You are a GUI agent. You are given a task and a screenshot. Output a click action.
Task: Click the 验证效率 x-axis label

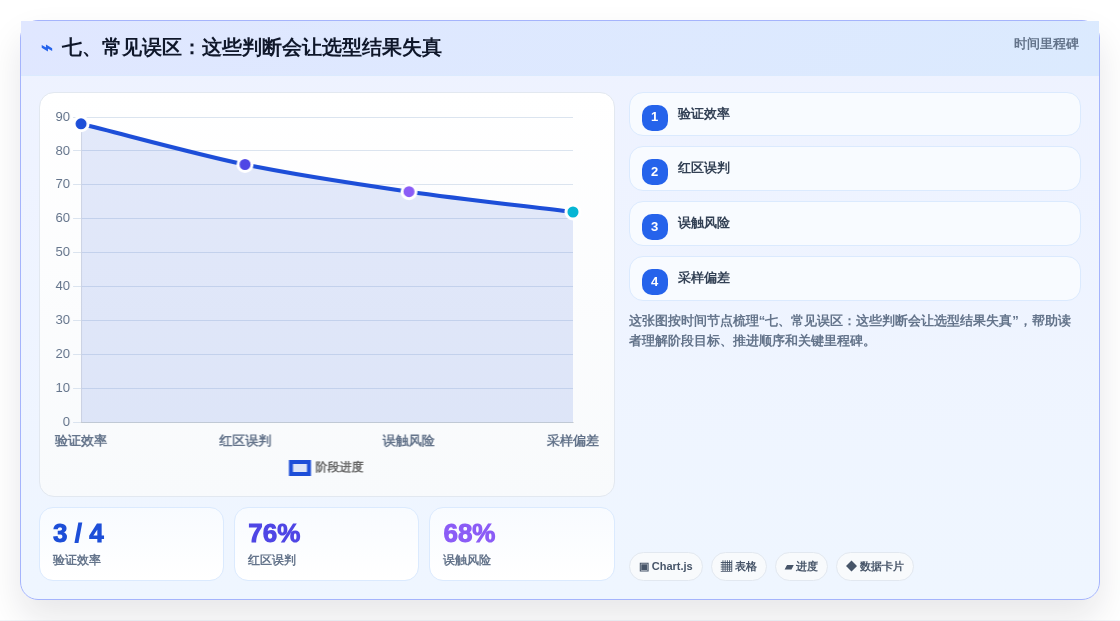click(x=81, y=441)
